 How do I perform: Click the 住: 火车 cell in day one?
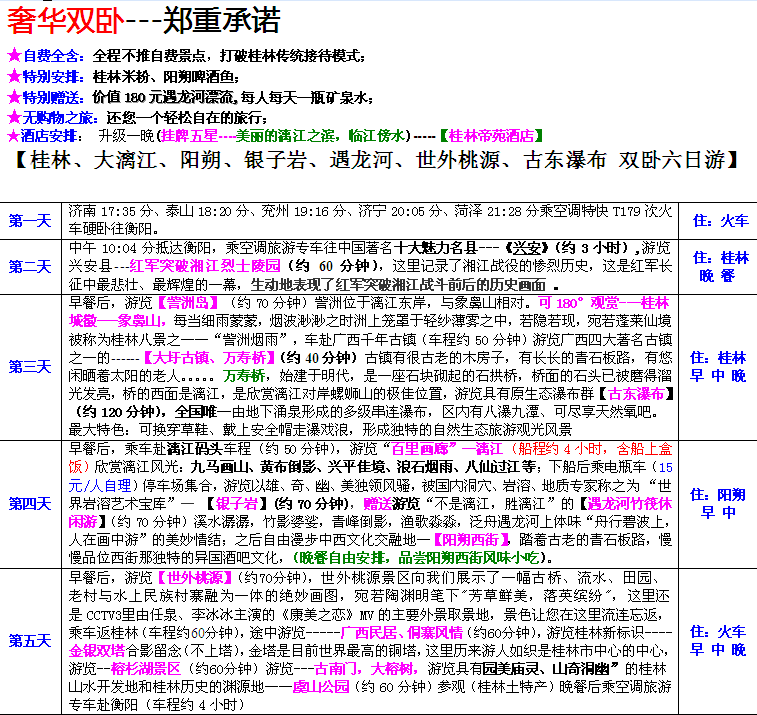720,221
